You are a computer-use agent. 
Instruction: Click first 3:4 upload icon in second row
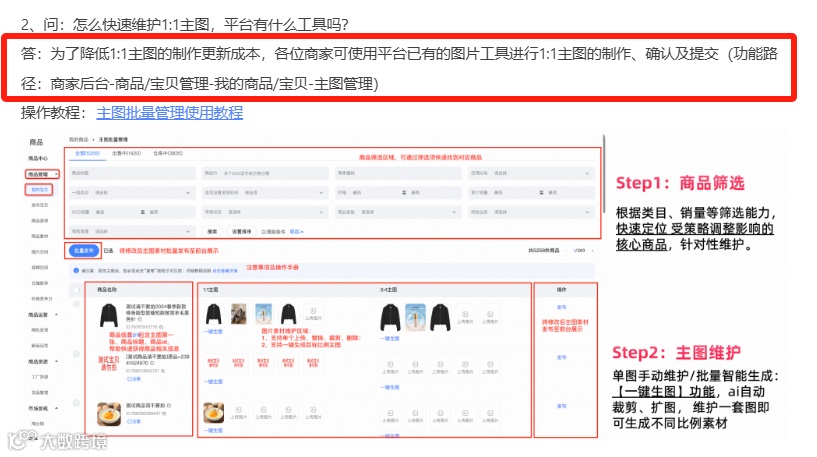tap(390, 367)
